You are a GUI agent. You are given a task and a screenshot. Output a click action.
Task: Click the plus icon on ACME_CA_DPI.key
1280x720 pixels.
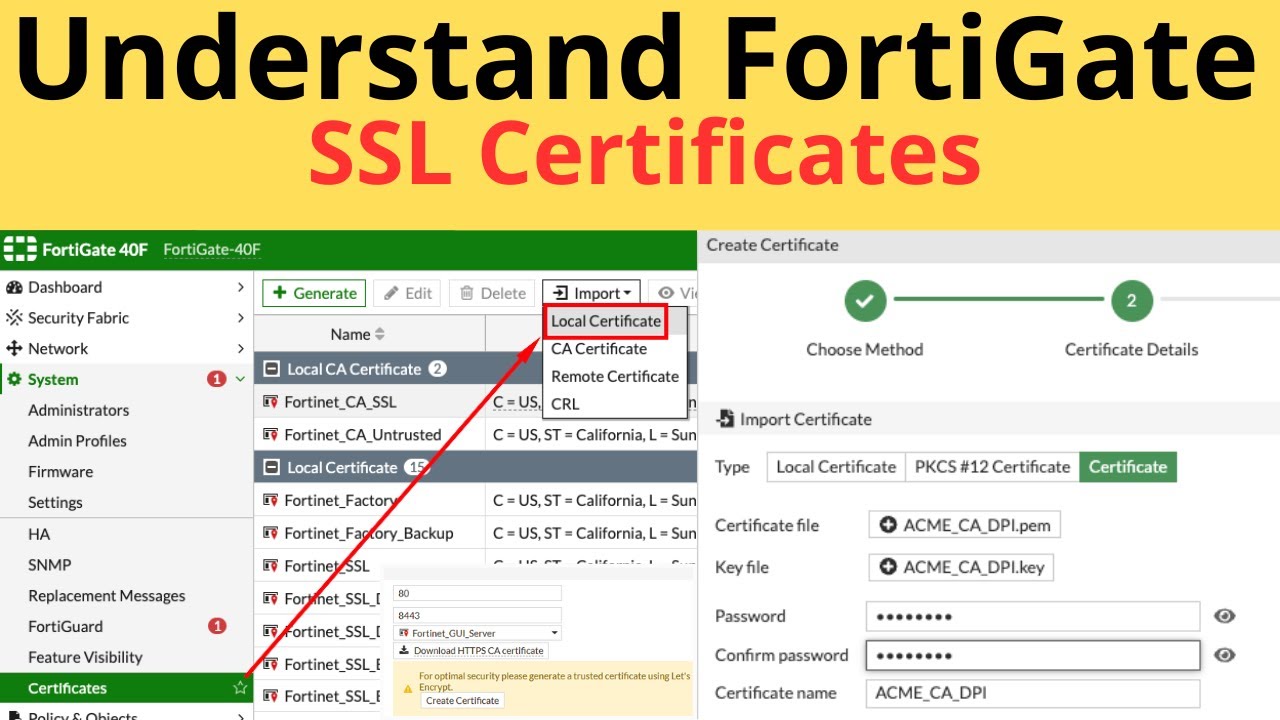click(887, 567)
